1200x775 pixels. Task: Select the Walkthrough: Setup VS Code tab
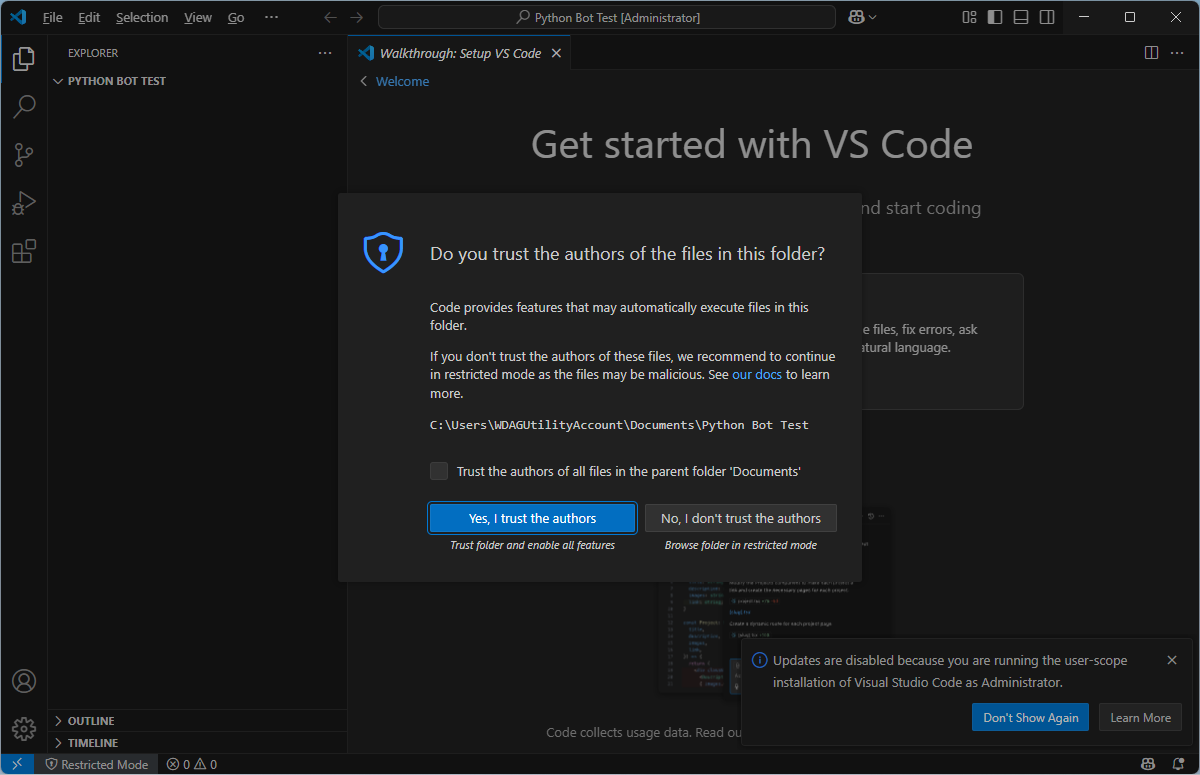[460, 53]
